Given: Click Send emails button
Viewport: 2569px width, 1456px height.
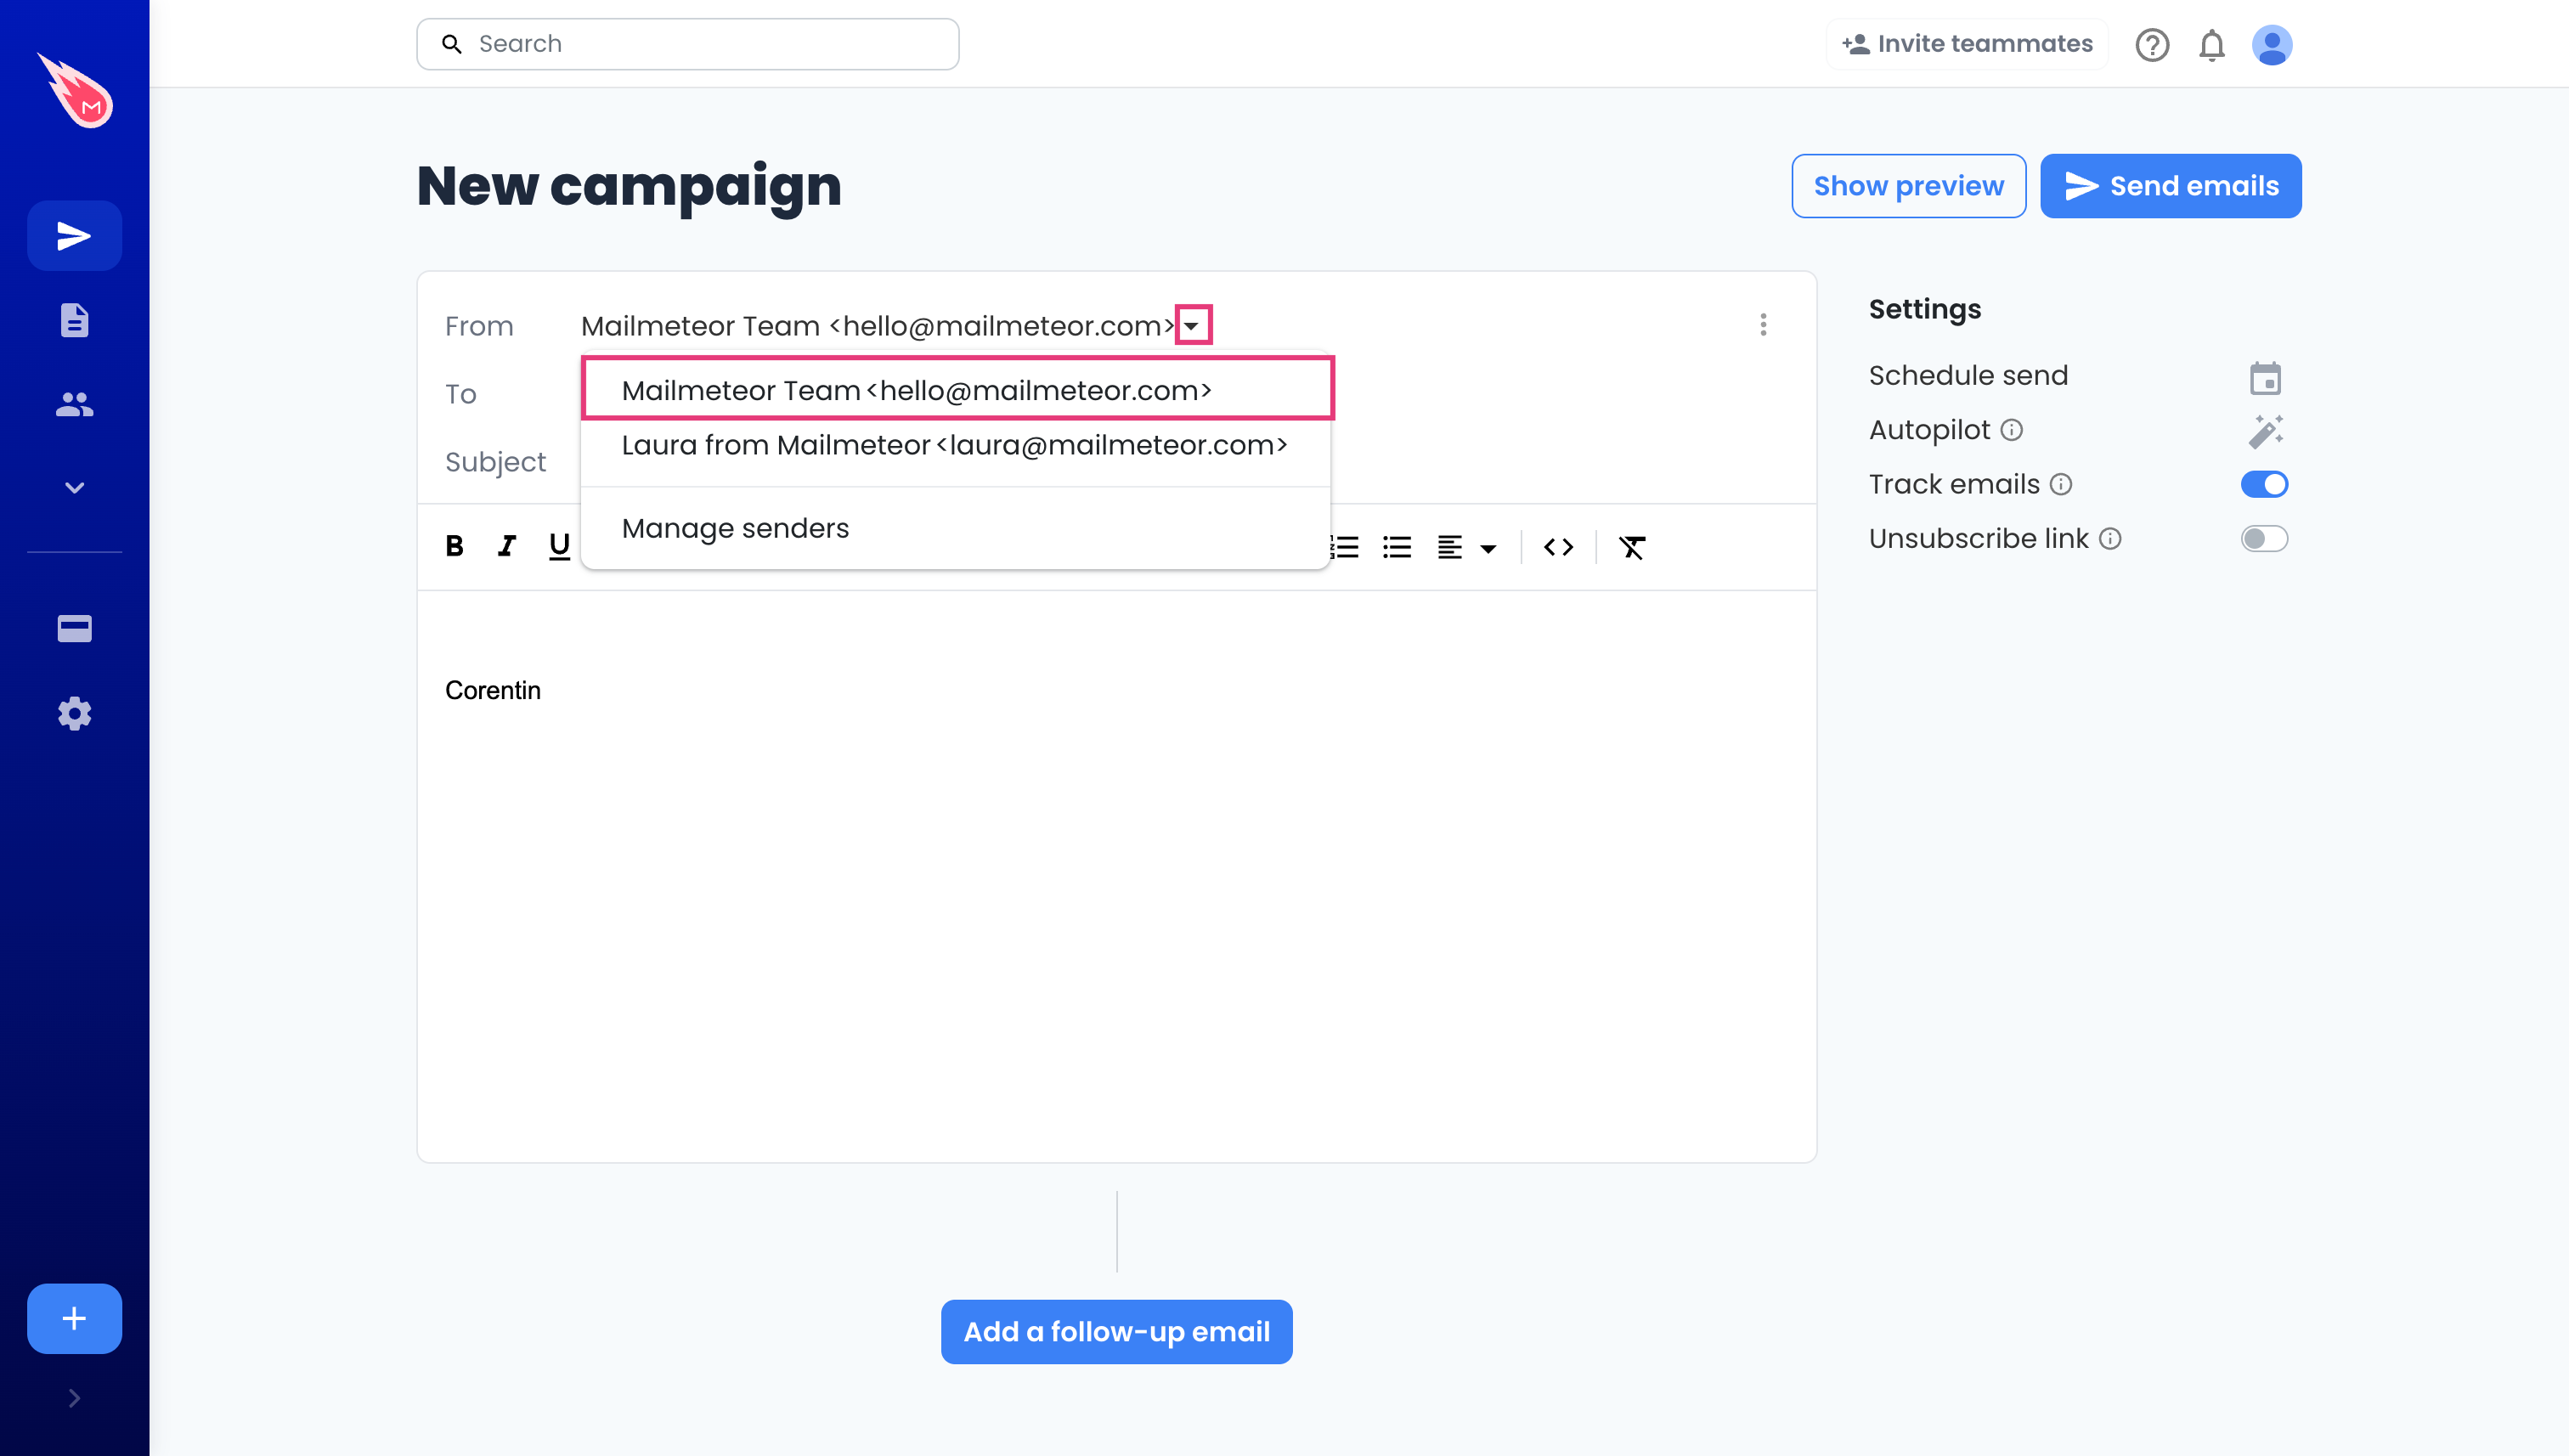Looking at the screenshot, I should coord(2170,186).
